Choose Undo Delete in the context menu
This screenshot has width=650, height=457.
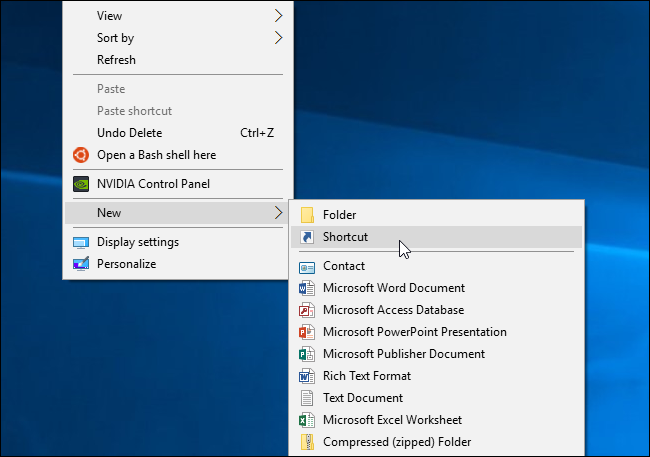(x=178, y=133)
